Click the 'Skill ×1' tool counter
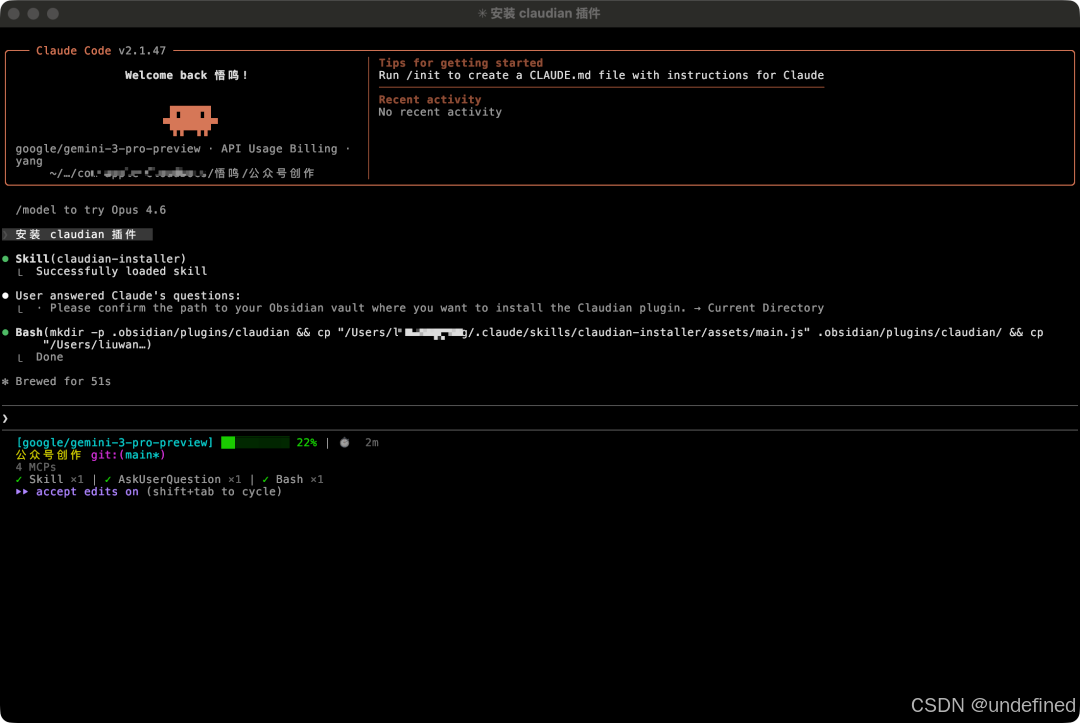Image resolution: width=1080 pixels, height=723 pixels. (56, 479)
